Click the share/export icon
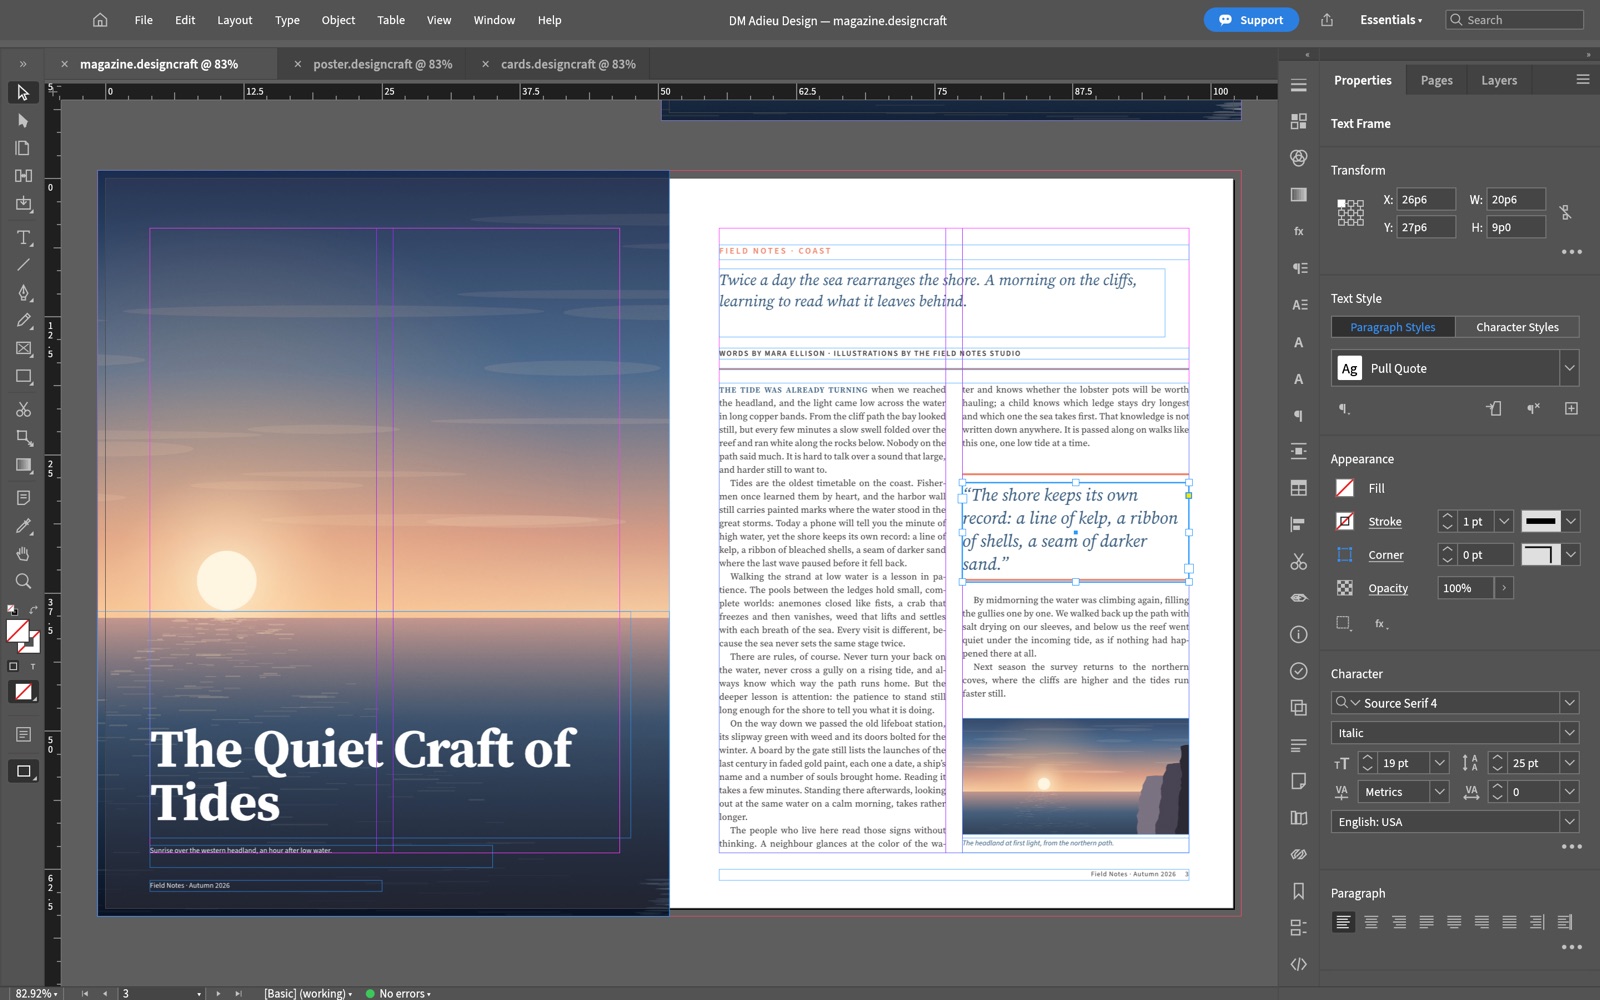Screen dimensions: 1600x1000 [x=1327, y=20]
